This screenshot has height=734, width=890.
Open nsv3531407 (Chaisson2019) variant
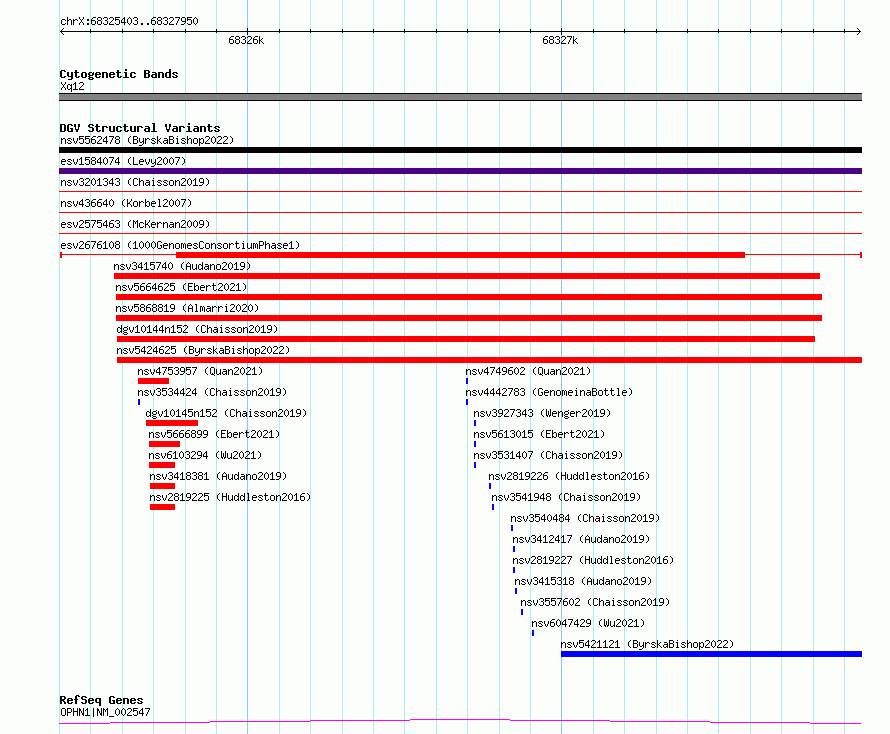[548, 455]
